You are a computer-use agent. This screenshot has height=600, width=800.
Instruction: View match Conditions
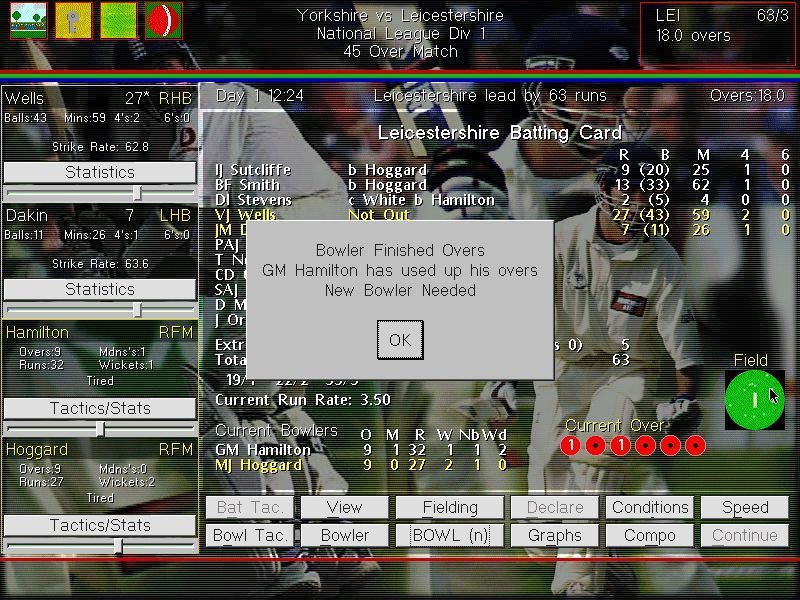tap(649, 507)
